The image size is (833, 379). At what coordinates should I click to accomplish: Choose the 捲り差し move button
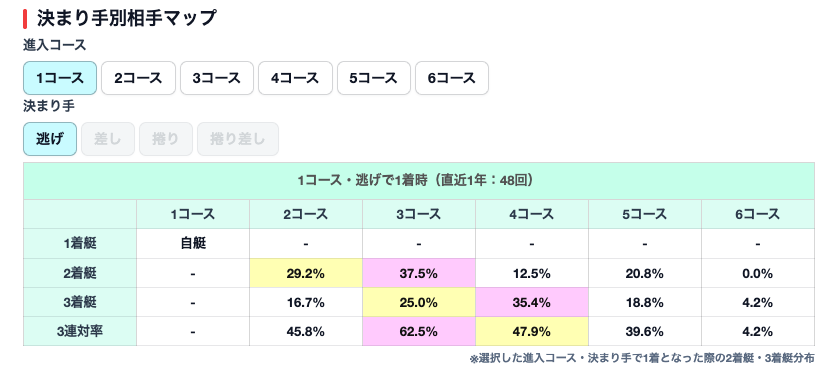pos(238,139)
